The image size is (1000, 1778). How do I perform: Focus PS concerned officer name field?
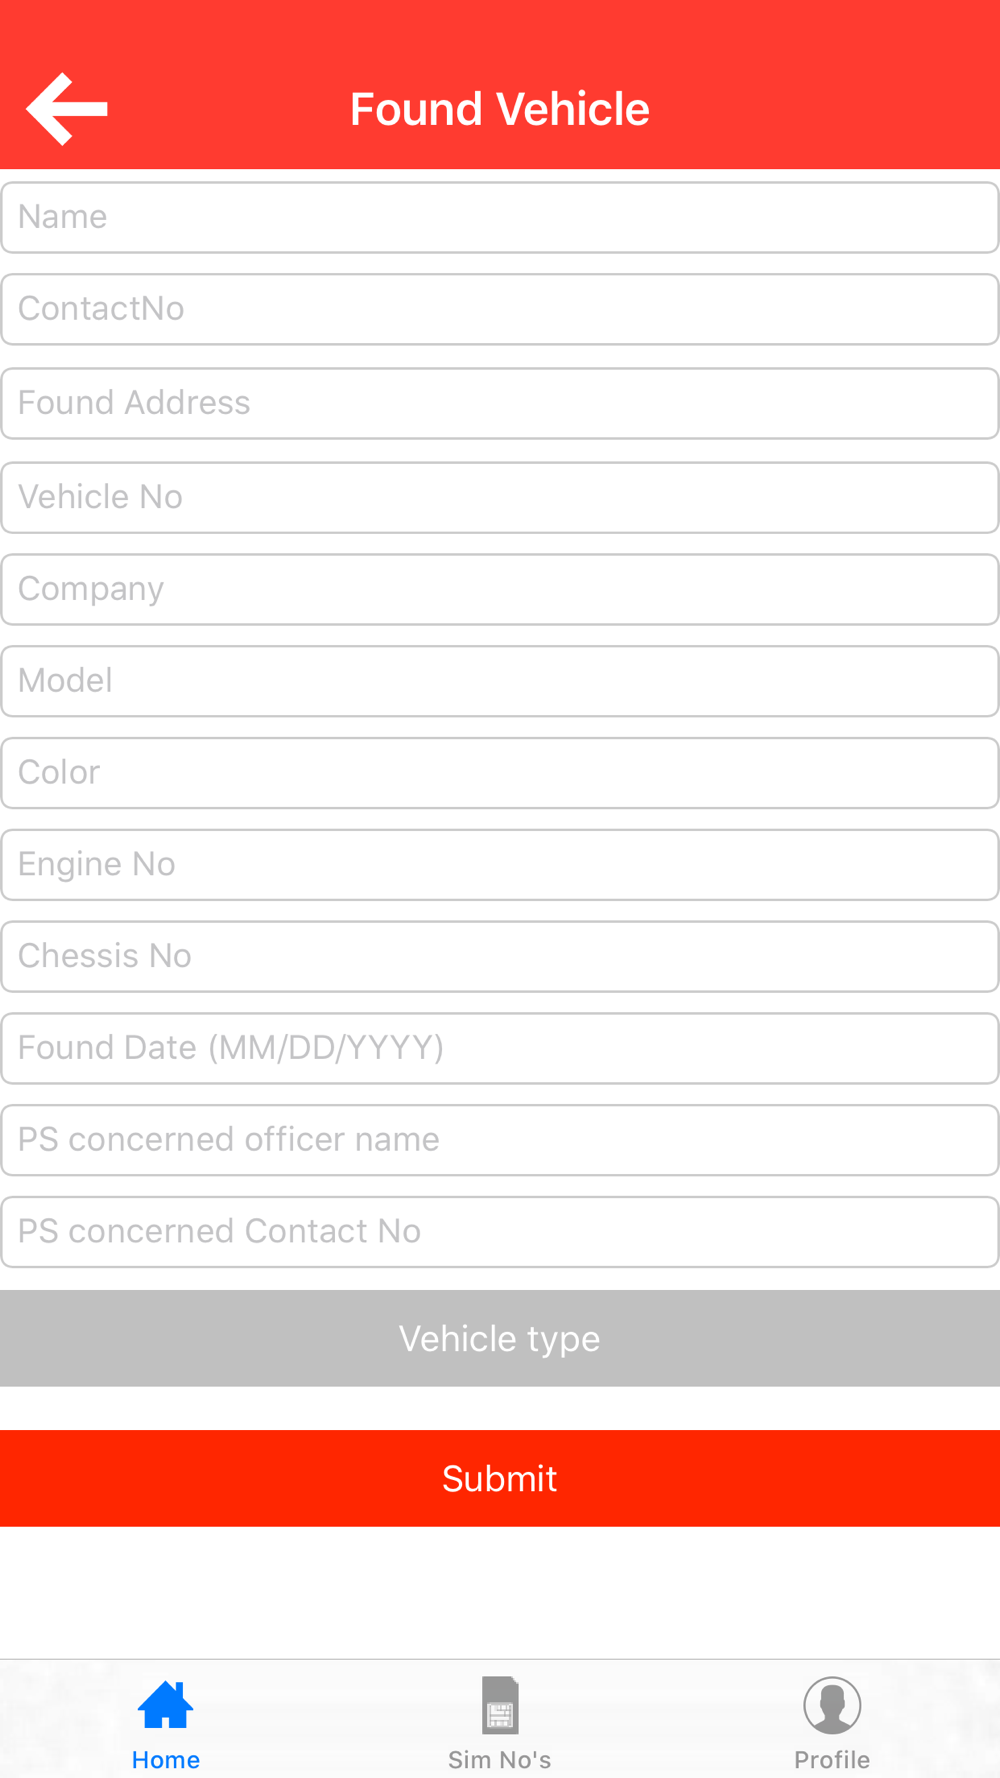(500, 1140)
